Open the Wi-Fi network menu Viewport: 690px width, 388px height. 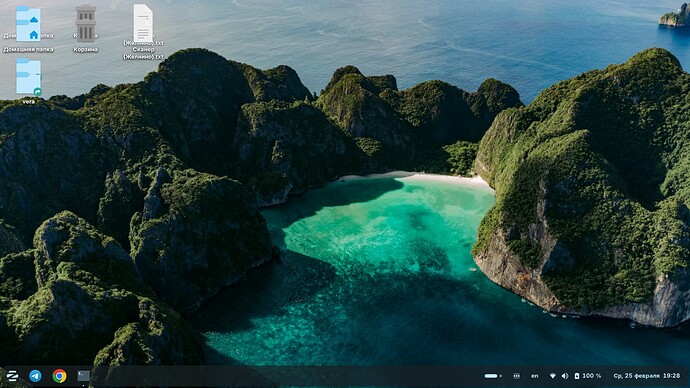(553, 376)
